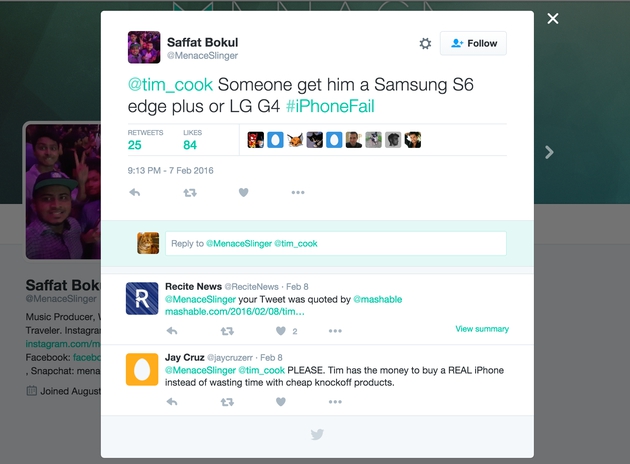The width and height of the screenshot is (630, 464).
Task: Open more options on main tweet
Action: tap(298, 192)
